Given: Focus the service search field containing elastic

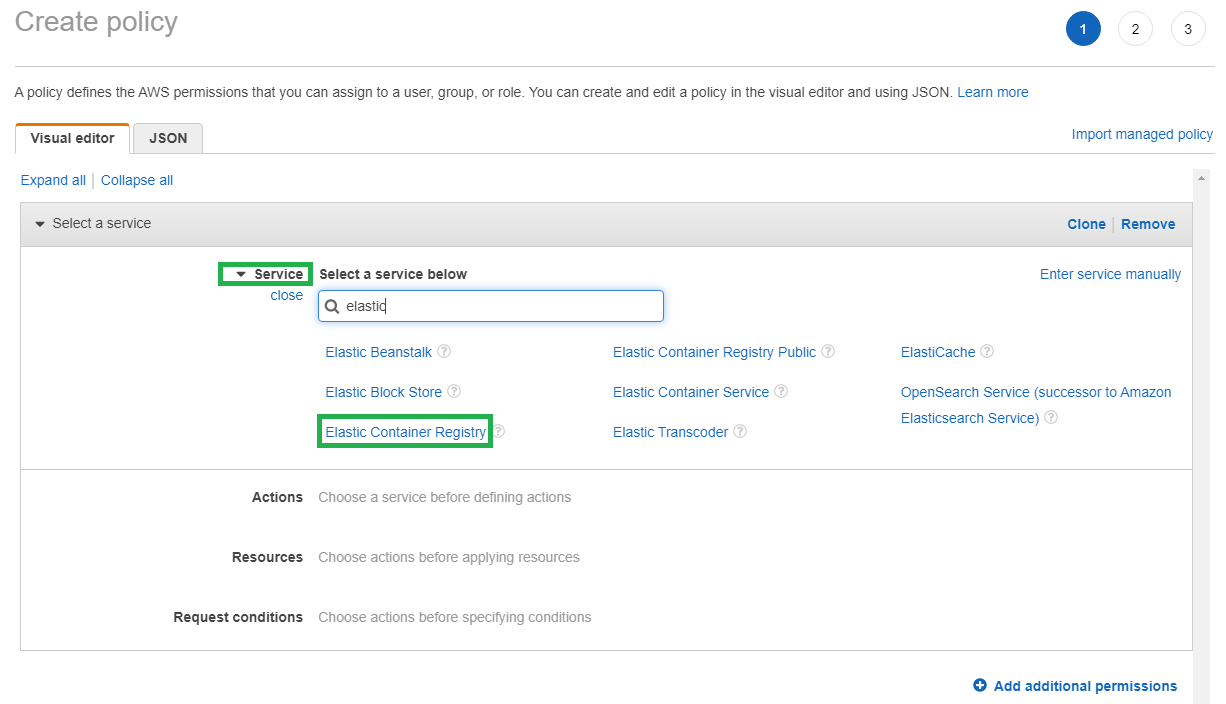Looking at the screenshot, I should (491, 306).
